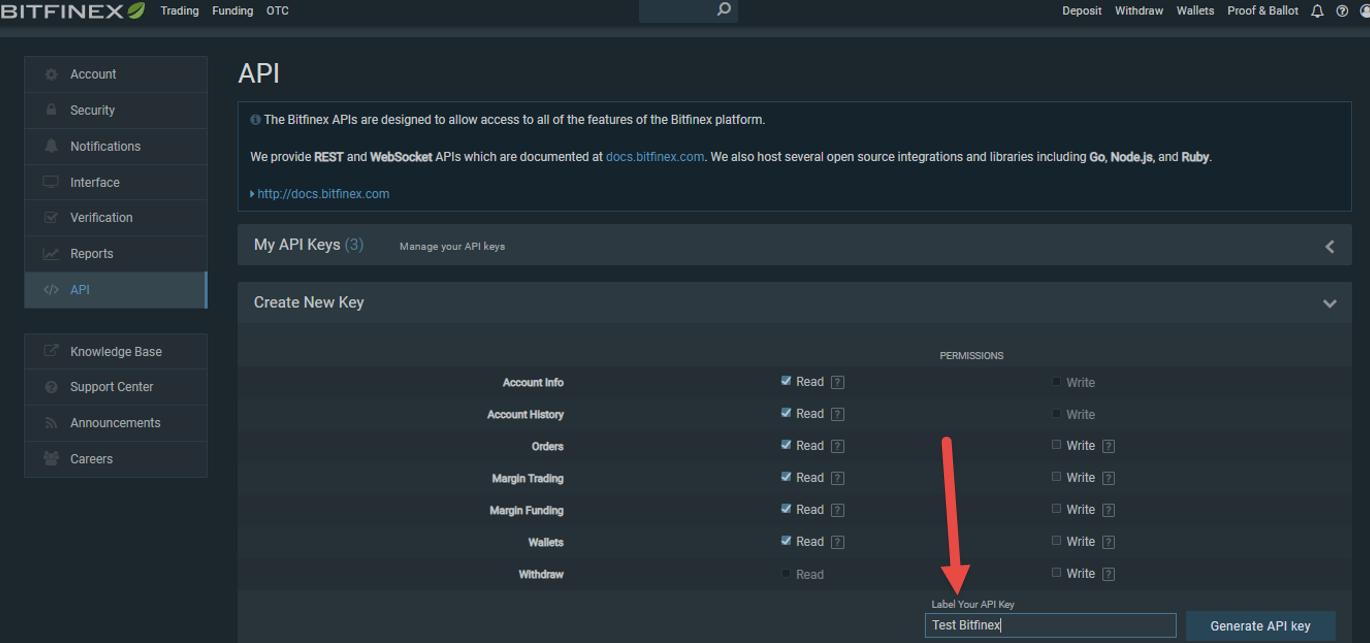The width and height of the screenshot is (1370, 643).
Task: Click the help icon next to Account History Read
Action: pyautogui.click(x=838, y=414)
